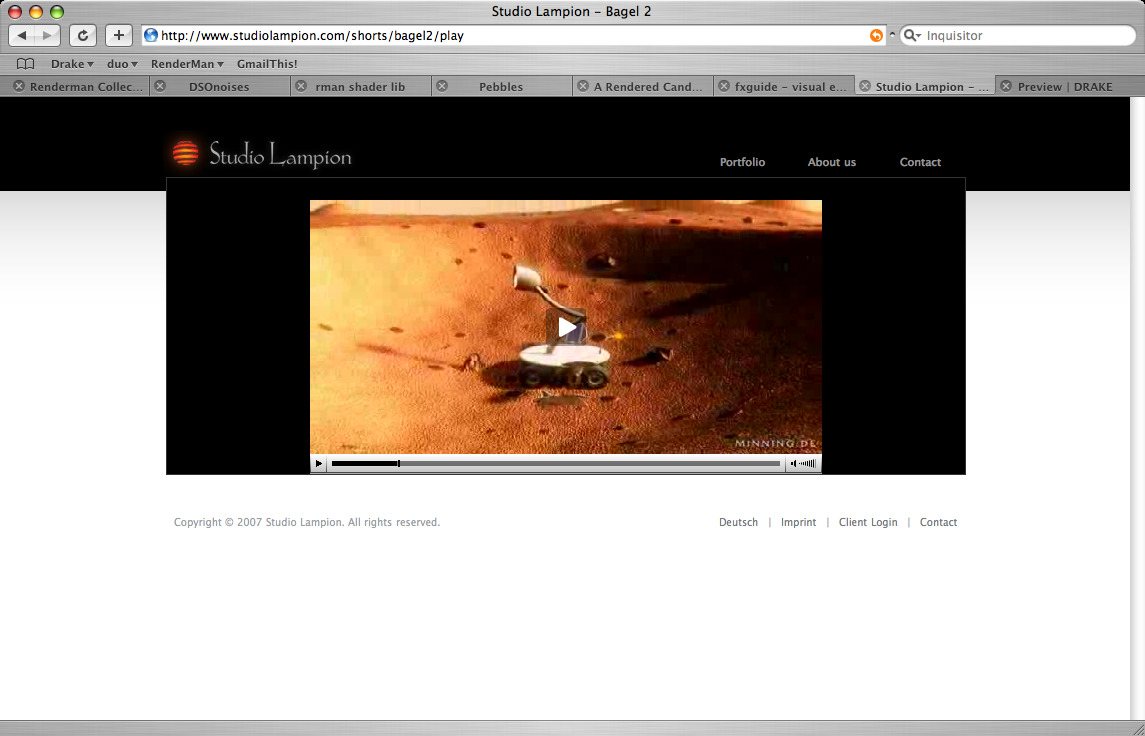Open the Imprint footer link
The image size is (1145, 736).
click(x=798, y=522)
